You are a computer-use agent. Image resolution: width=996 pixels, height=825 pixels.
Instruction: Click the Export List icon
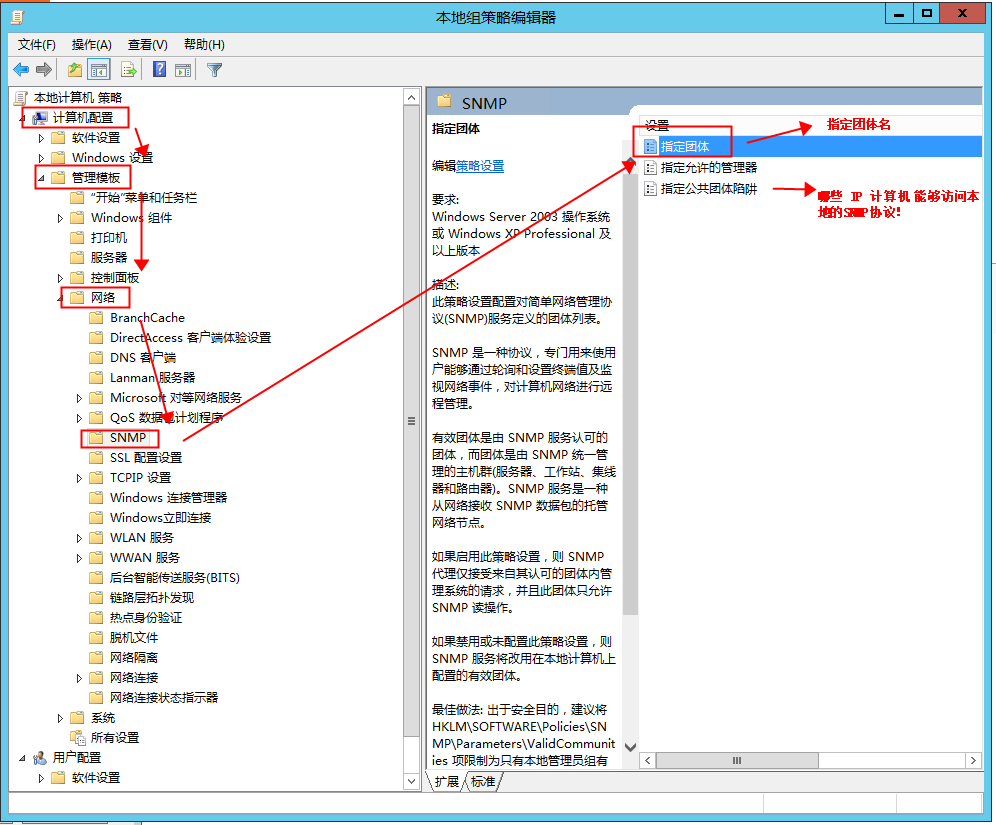click(128, 69)
